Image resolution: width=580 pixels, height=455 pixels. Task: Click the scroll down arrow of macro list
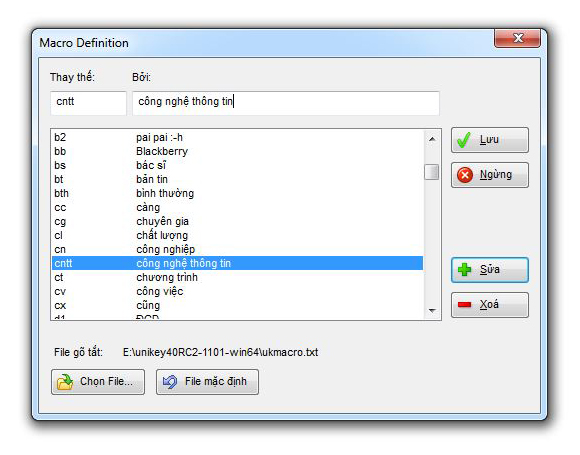(432, 310)
